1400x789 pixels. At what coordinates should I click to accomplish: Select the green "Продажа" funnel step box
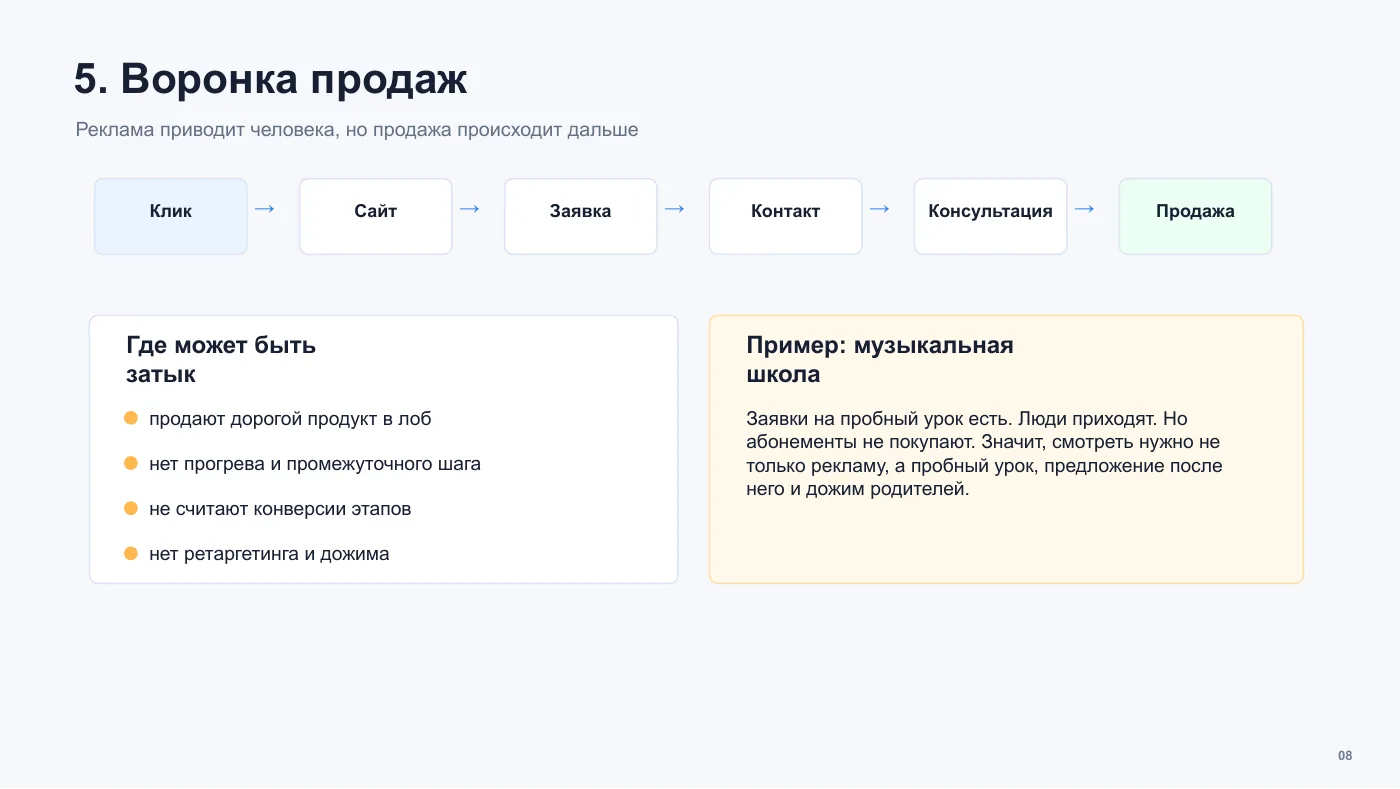pyautogui.click(x=1196, y=216)
